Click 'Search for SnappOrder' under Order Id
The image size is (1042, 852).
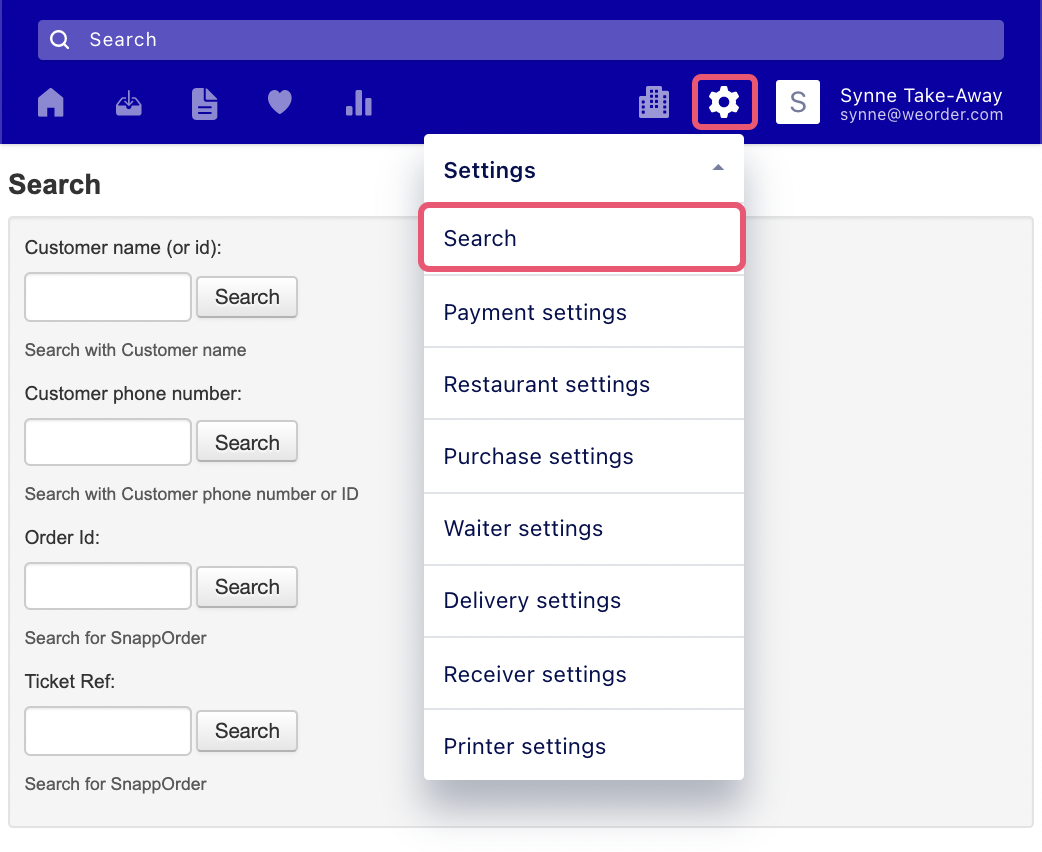pyautogui.click(x=116, y=638)
